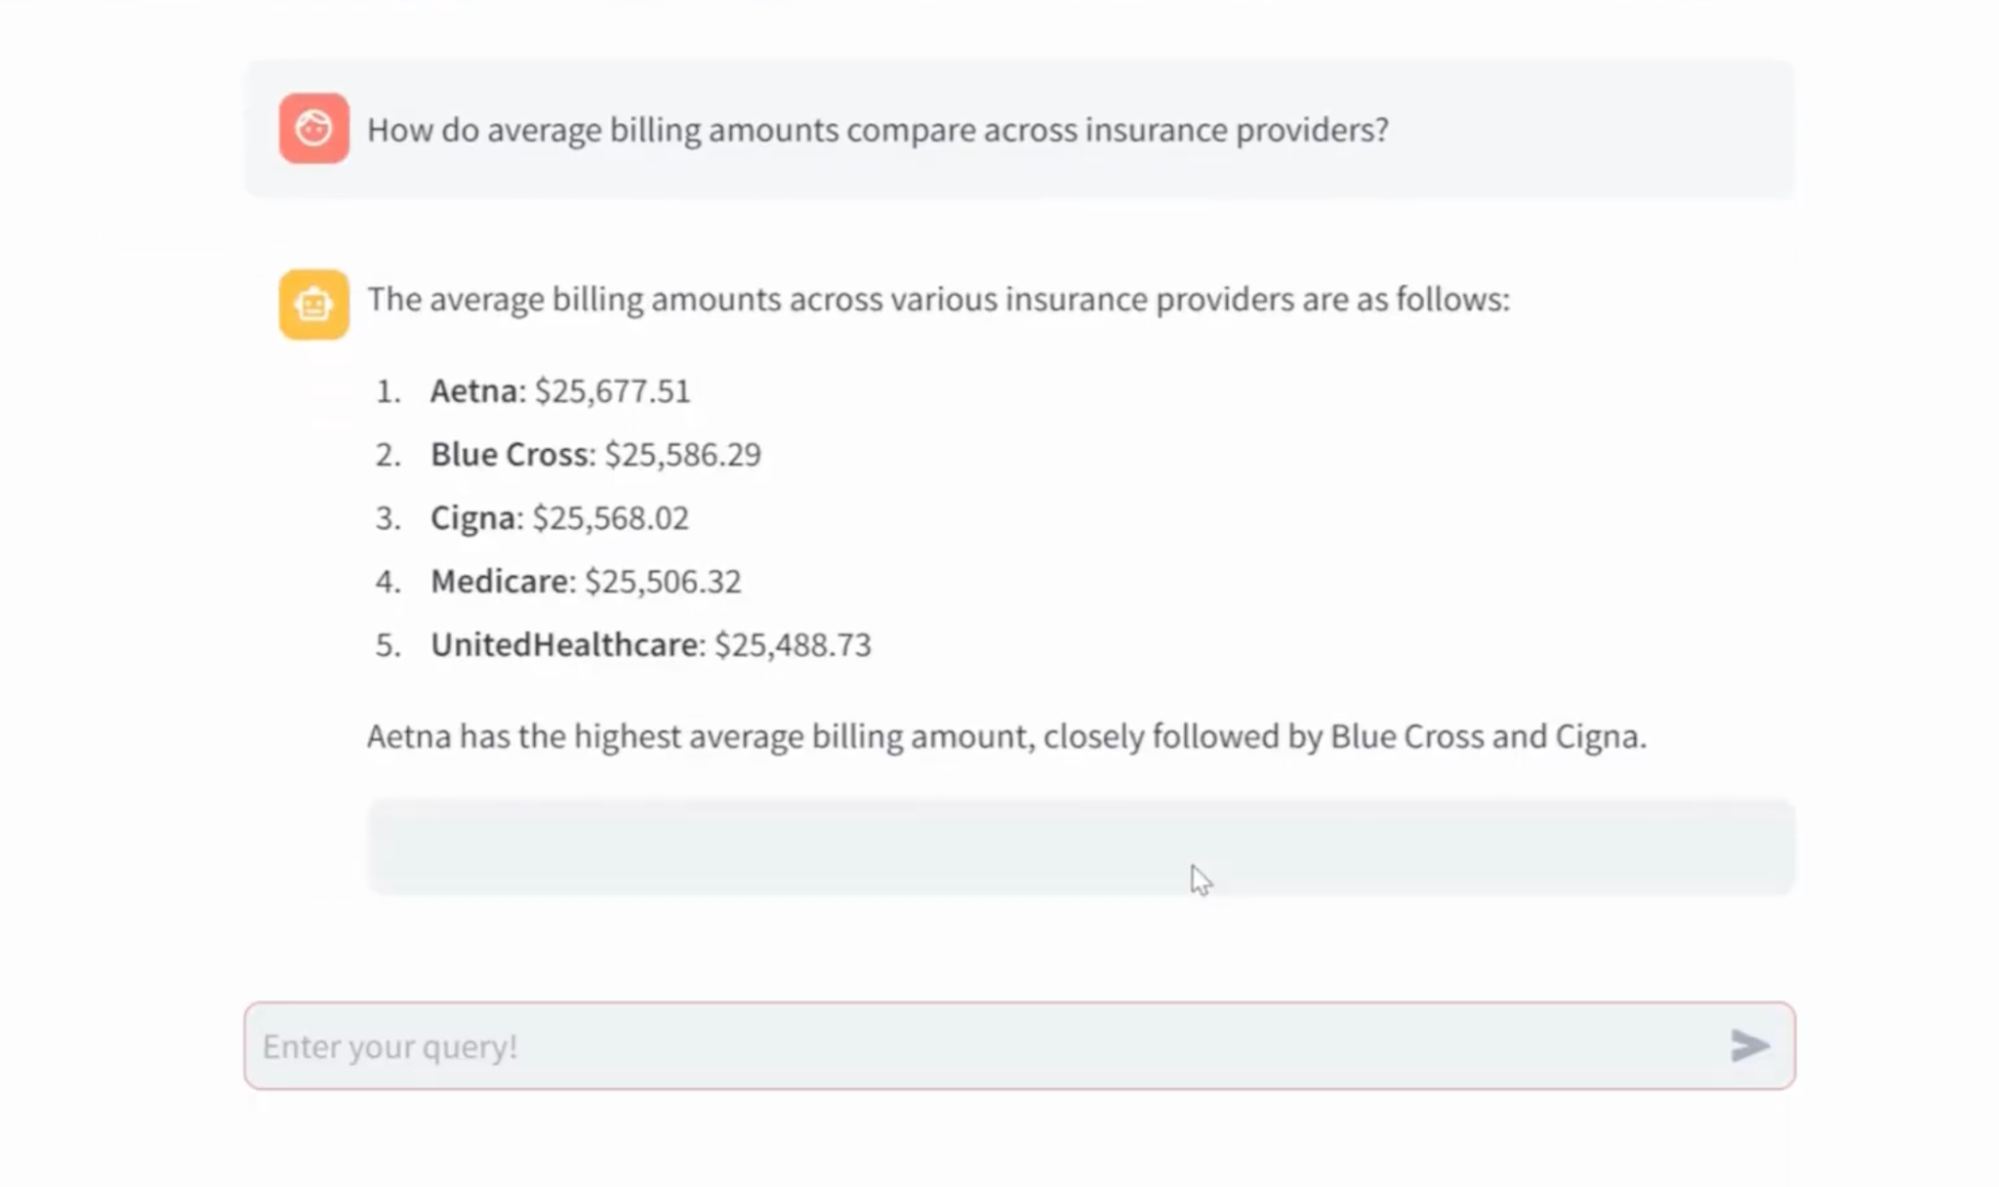Screen dimensions: 1999x1187
Task: Select the bold Blue Cross provider name
Action: click(509, 454)
